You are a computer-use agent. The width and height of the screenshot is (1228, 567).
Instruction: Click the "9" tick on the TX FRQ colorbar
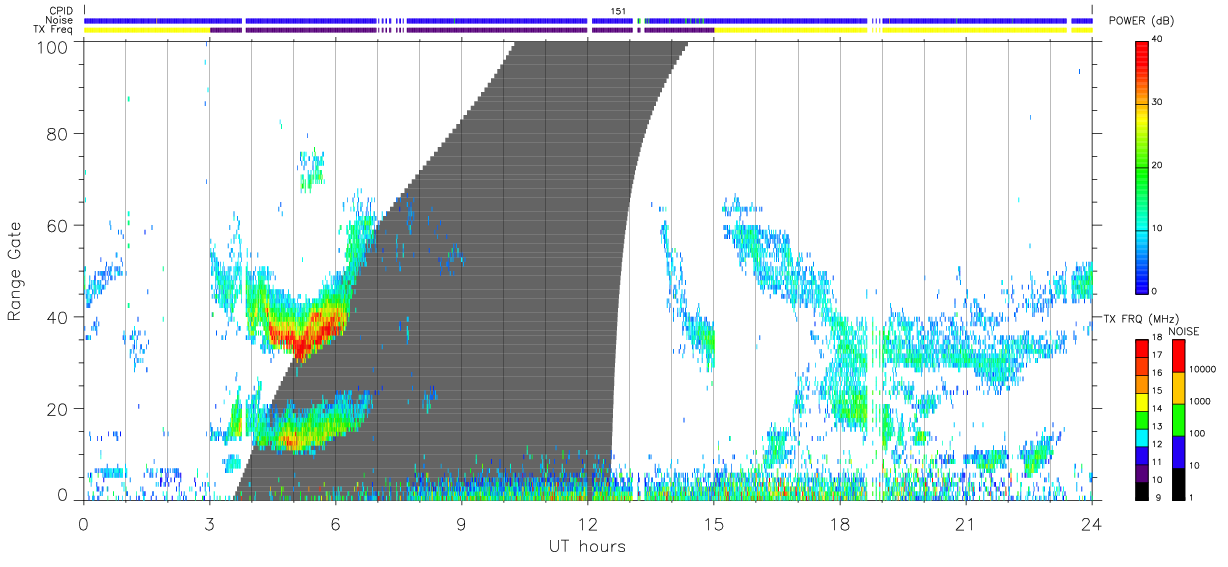1156,497
